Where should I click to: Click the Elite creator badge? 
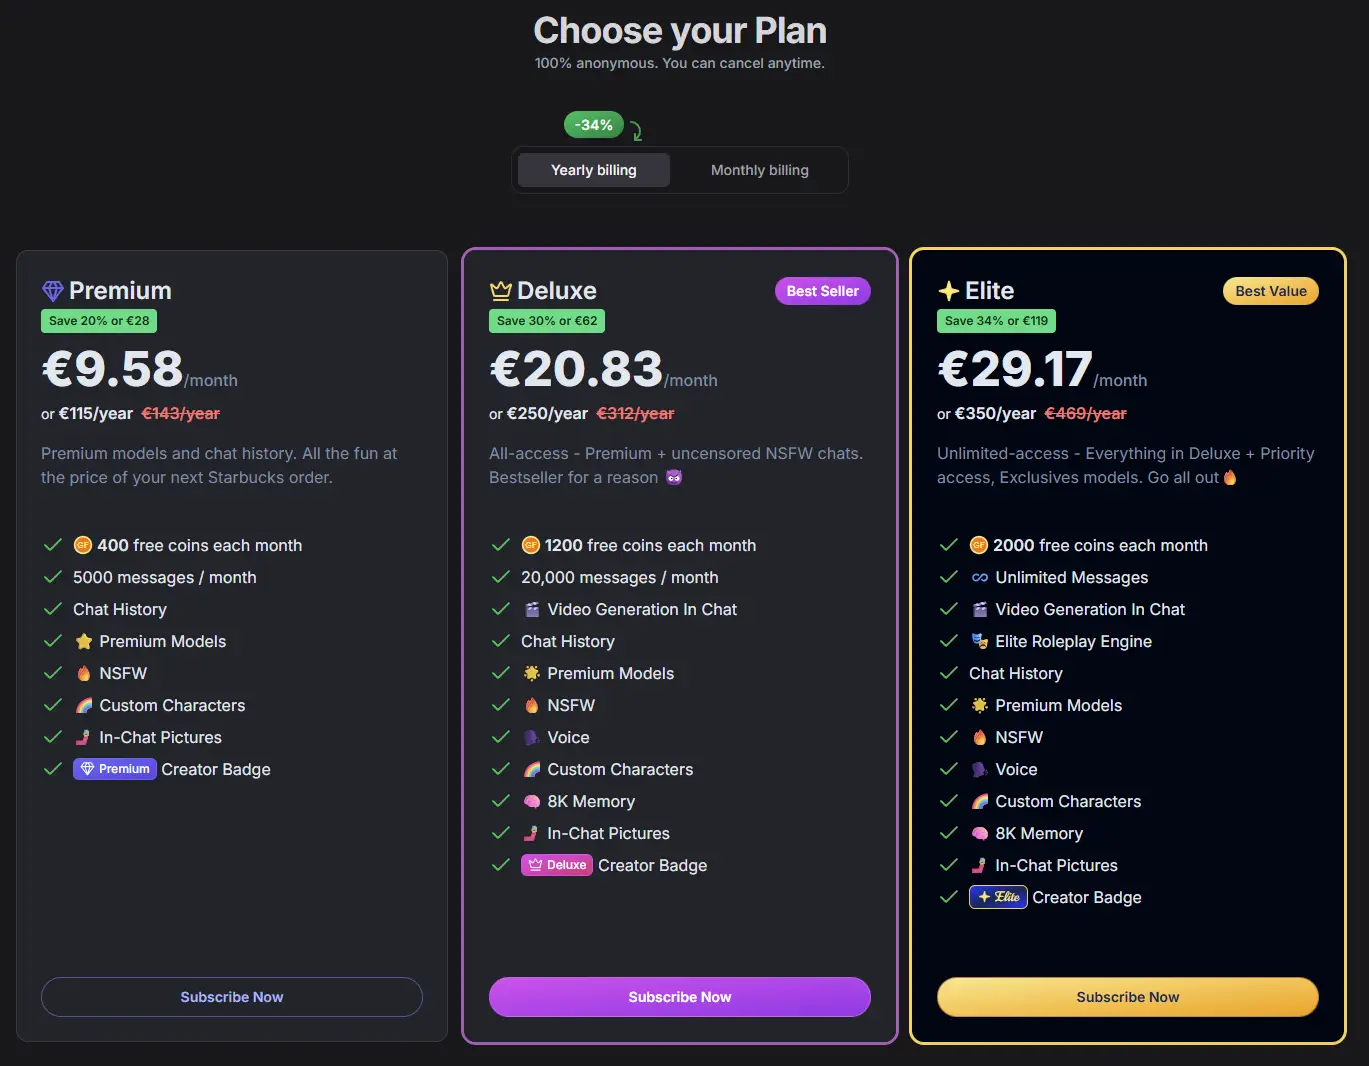(x=998, y=897)
